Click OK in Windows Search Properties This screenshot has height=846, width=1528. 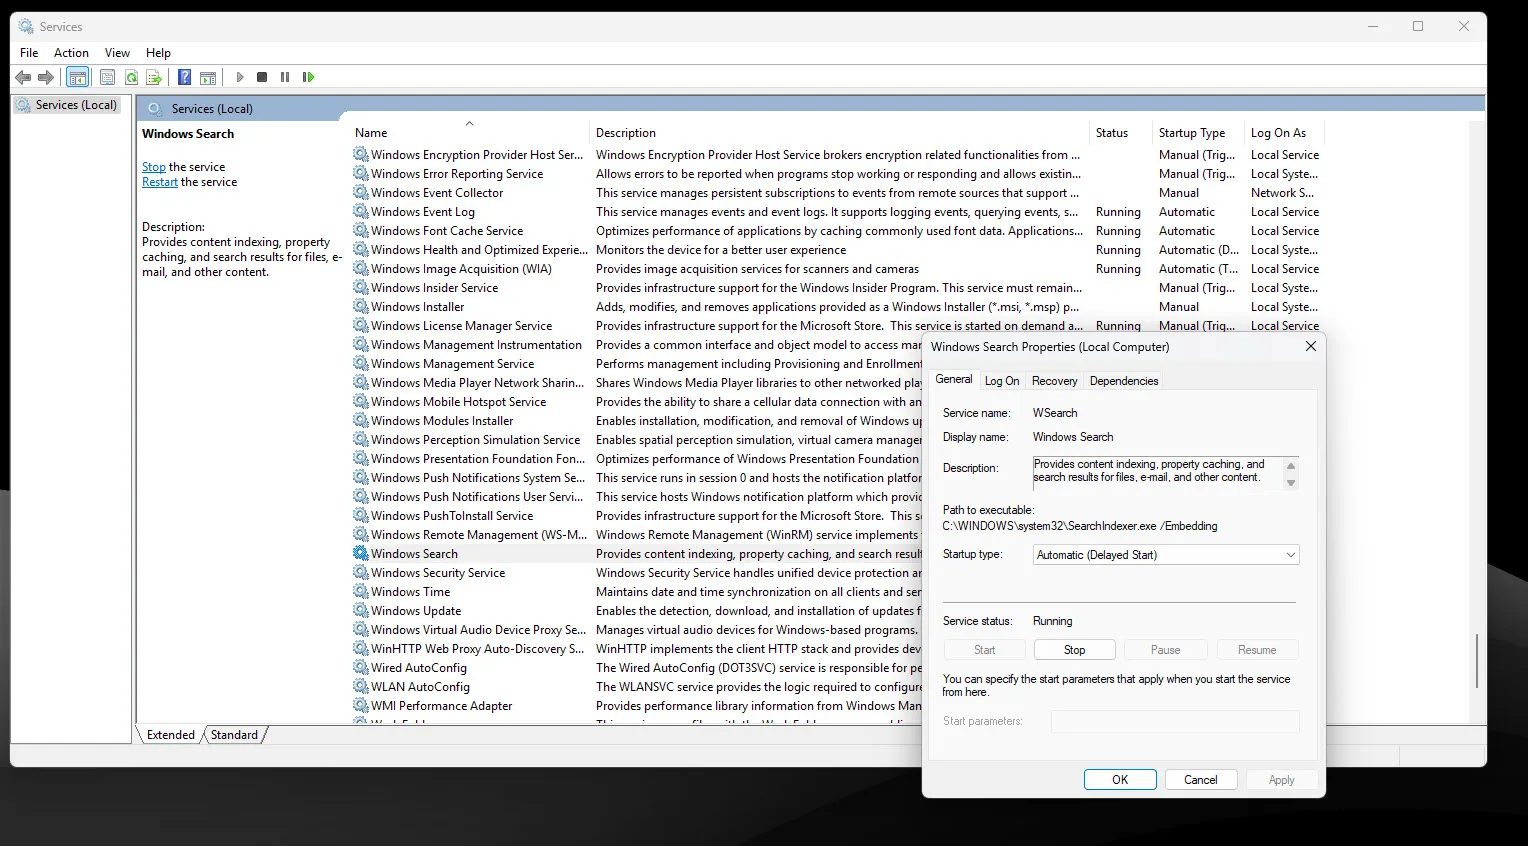1120,779
